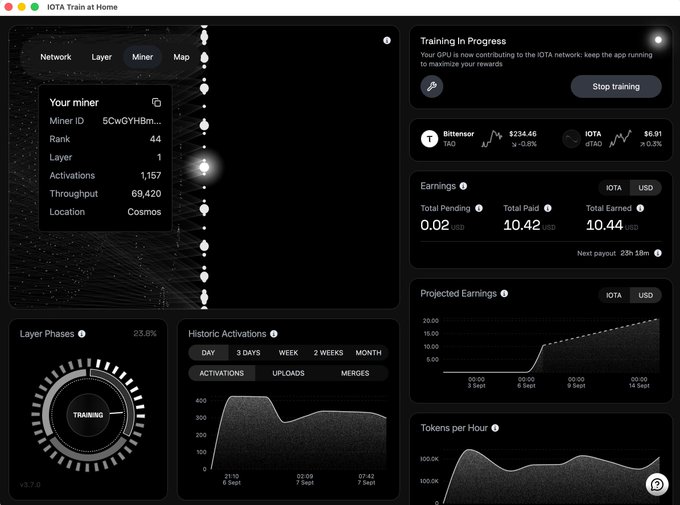Switch Earnings display to IOTA

click(614, 188)
